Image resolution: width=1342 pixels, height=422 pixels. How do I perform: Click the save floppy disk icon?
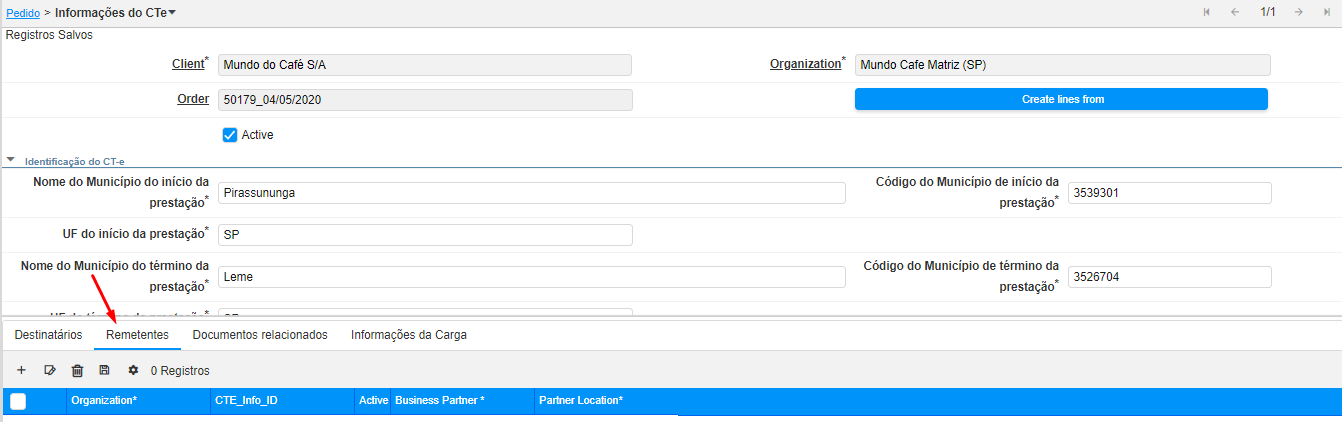[x=104, y=370]
